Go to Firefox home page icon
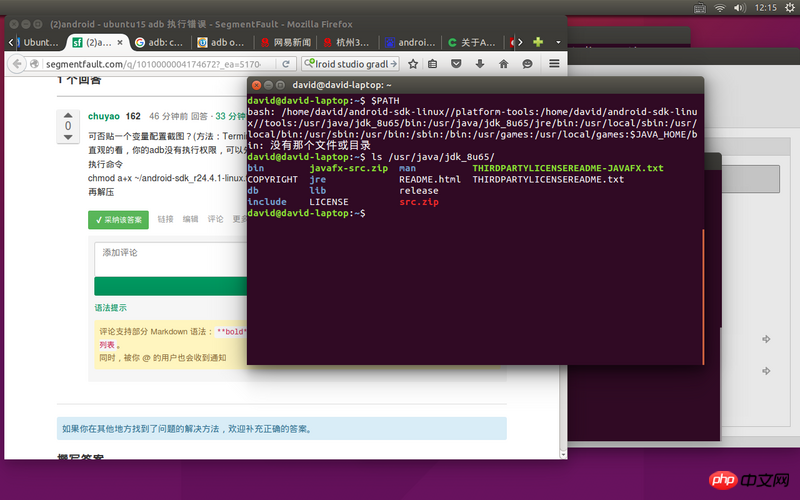The height and width of the screenshot is (500, 800). click(x=504, y=64)
